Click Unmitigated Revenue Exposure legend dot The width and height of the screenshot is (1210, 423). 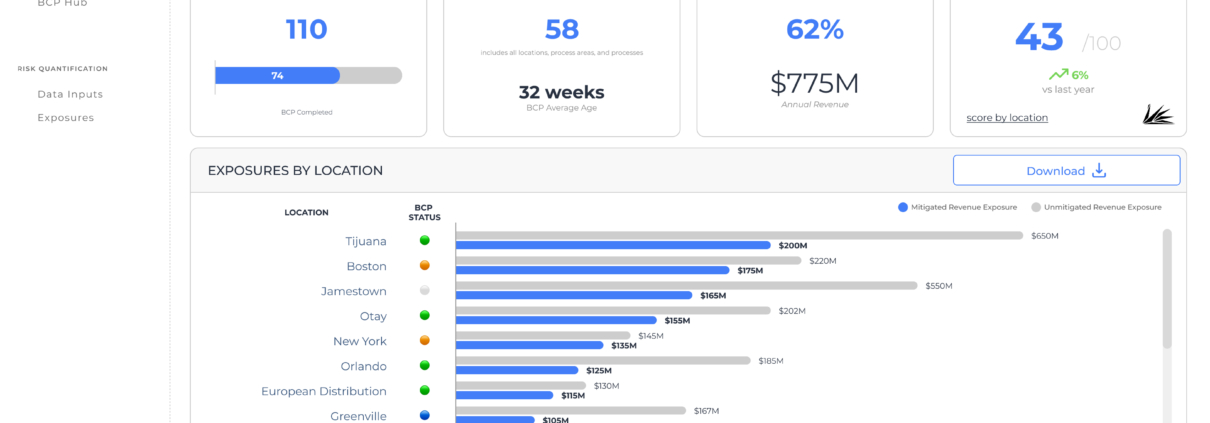pyautogui.click(x=1036, y=207)
